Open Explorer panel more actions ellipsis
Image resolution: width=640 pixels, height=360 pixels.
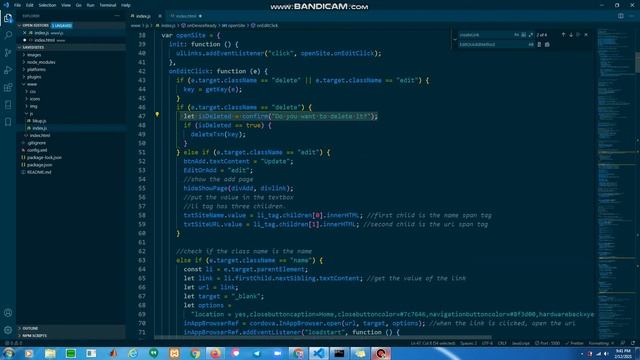(117, 16)
